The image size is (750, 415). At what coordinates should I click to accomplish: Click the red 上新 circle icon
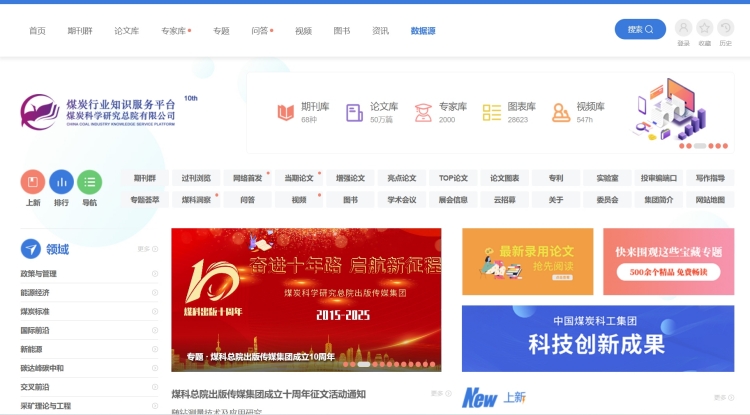click(33, 182)
